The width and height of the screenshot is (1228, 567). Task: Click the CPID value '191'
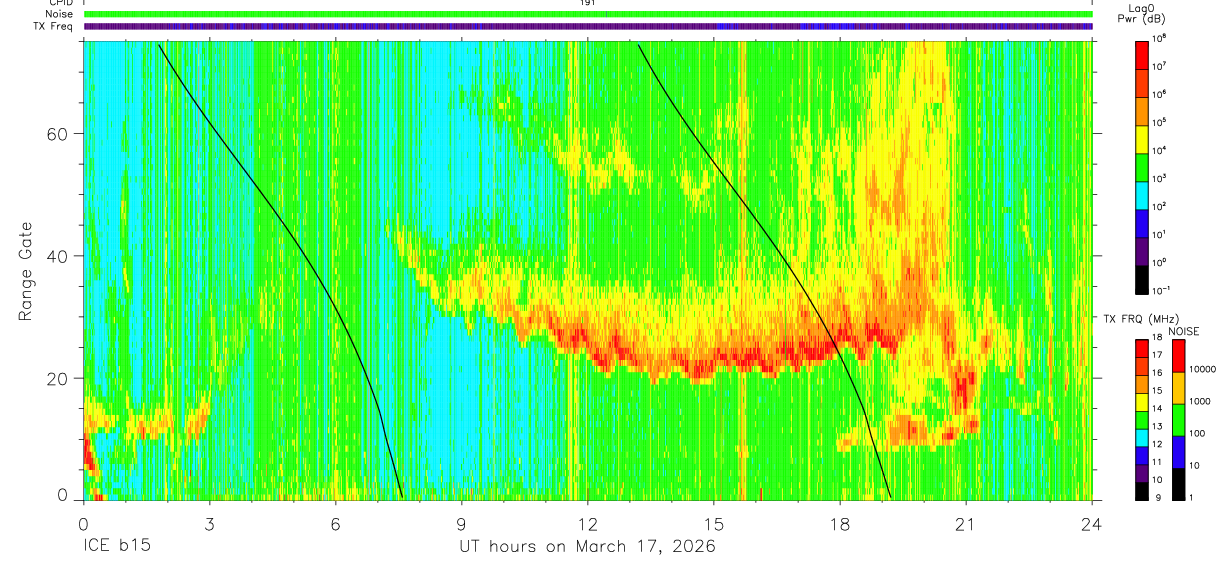[588, 3]
